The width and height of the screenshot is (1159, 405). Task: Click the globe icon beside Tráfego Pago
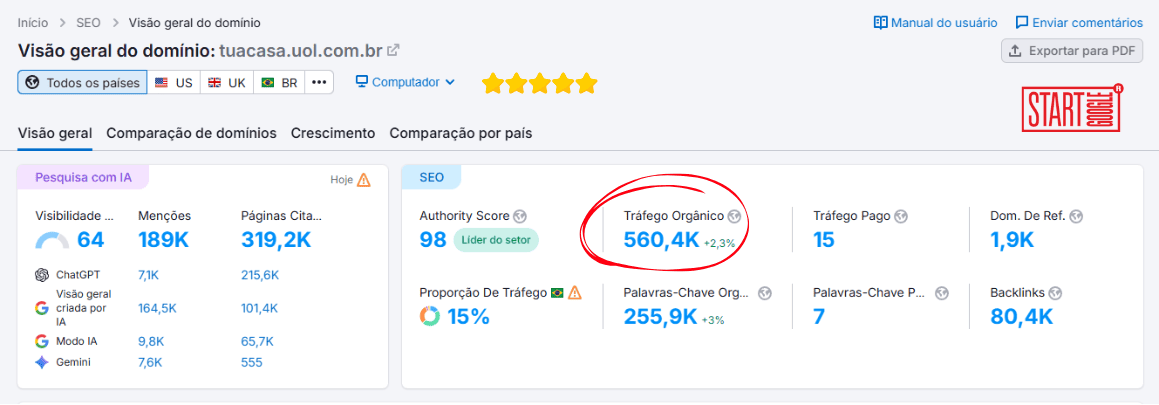pos(900,216)
